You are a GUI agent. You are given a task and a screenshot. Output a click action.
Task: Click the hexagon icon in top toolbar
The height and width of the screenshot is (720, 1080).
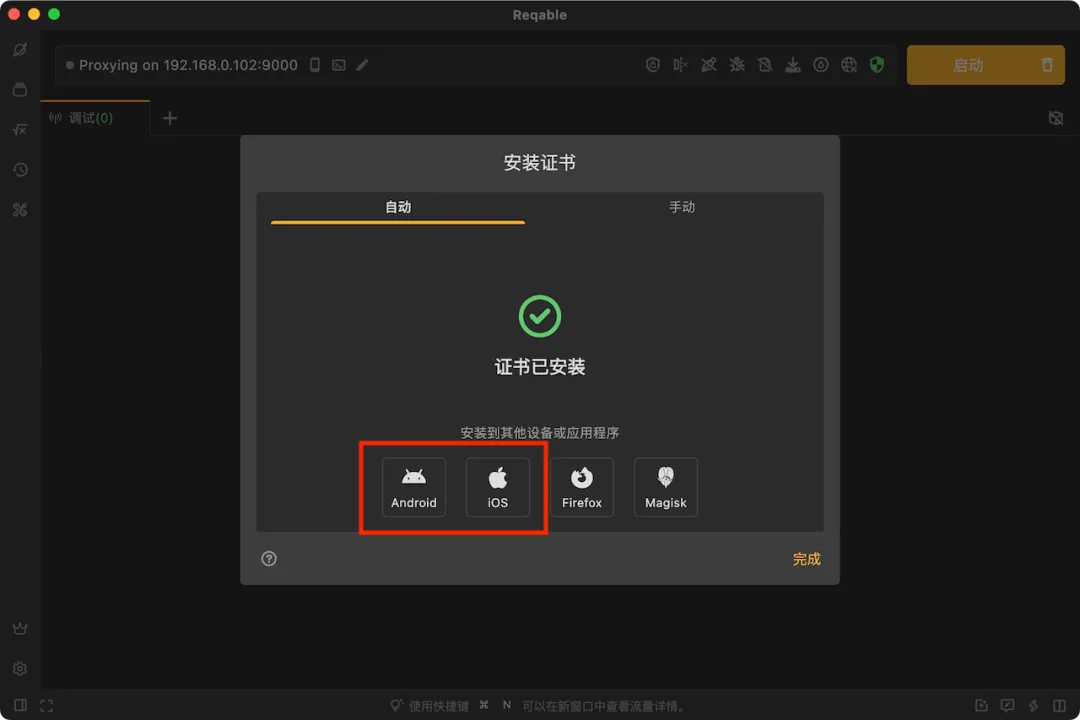tap(652, 65)
